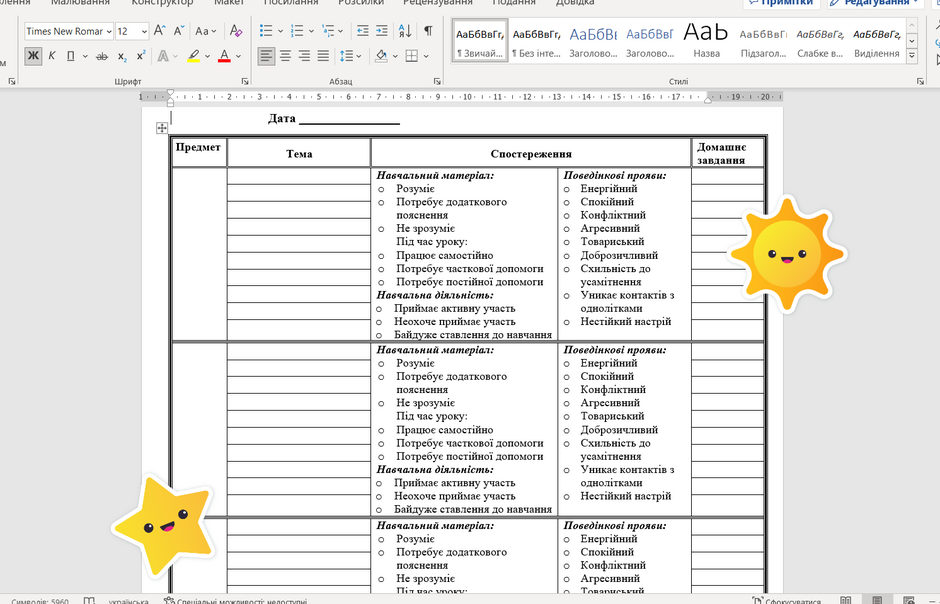Increase font size icon
Viewport: 940px width, 604px height.
[159, 31]
